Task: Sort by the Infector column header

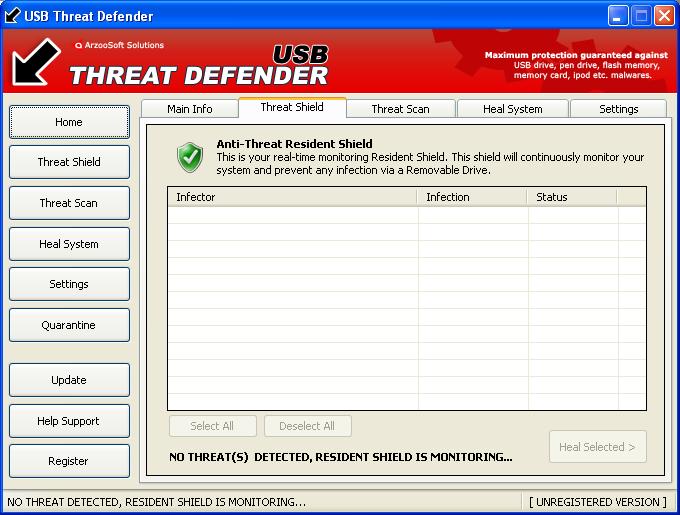Action: click(x=292, y=197)
